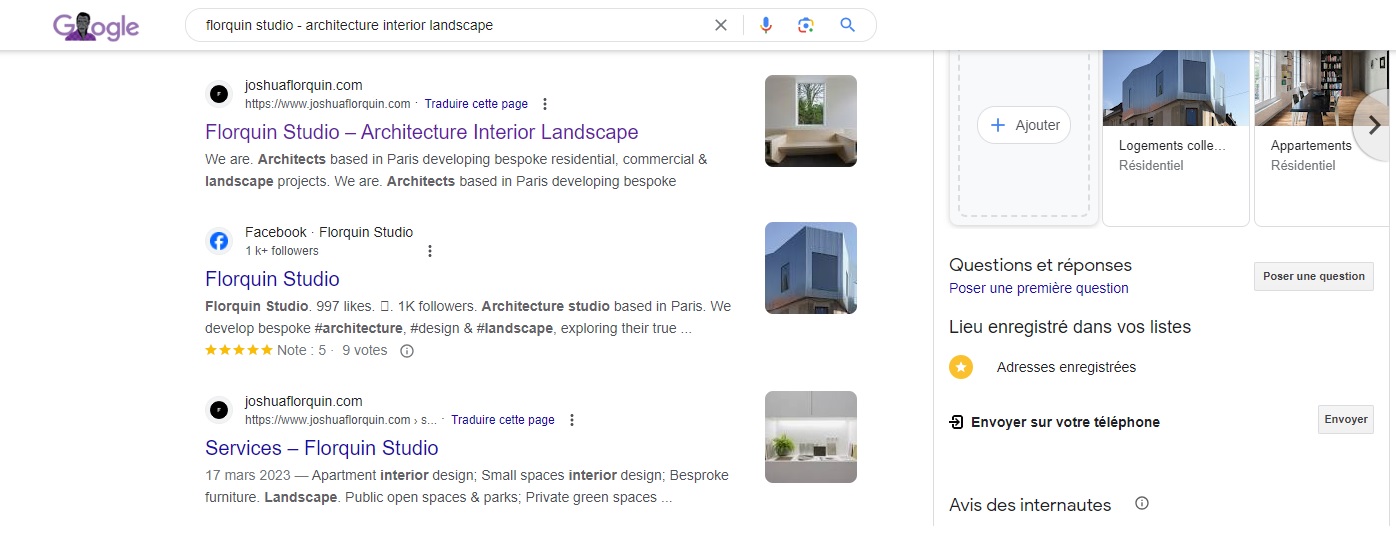
Task: Start voice search with the microphone icon
Action: (x=766, y=25)
